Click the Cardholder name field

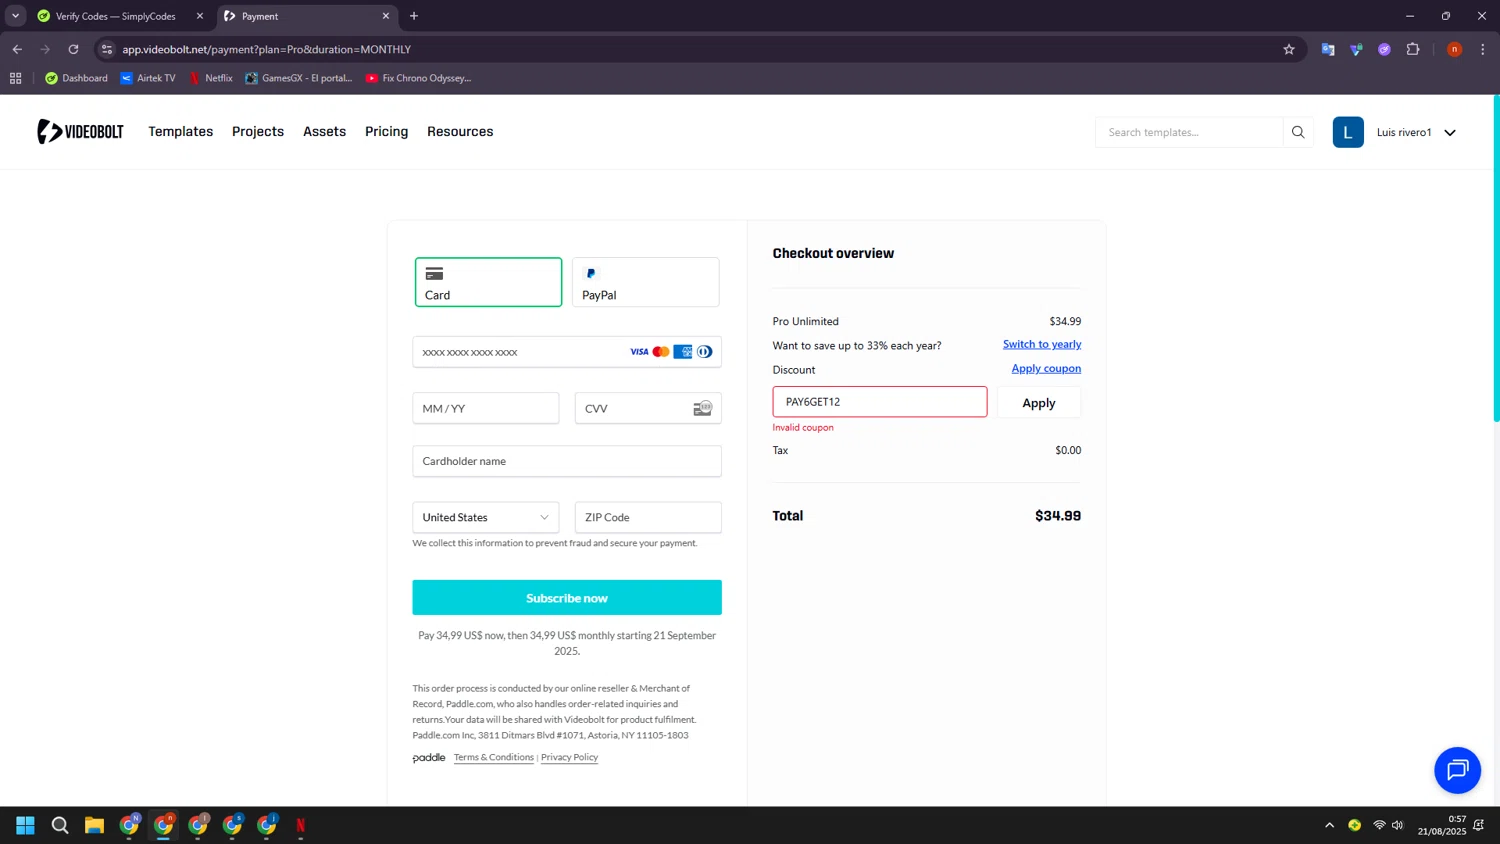pos(567,461)
